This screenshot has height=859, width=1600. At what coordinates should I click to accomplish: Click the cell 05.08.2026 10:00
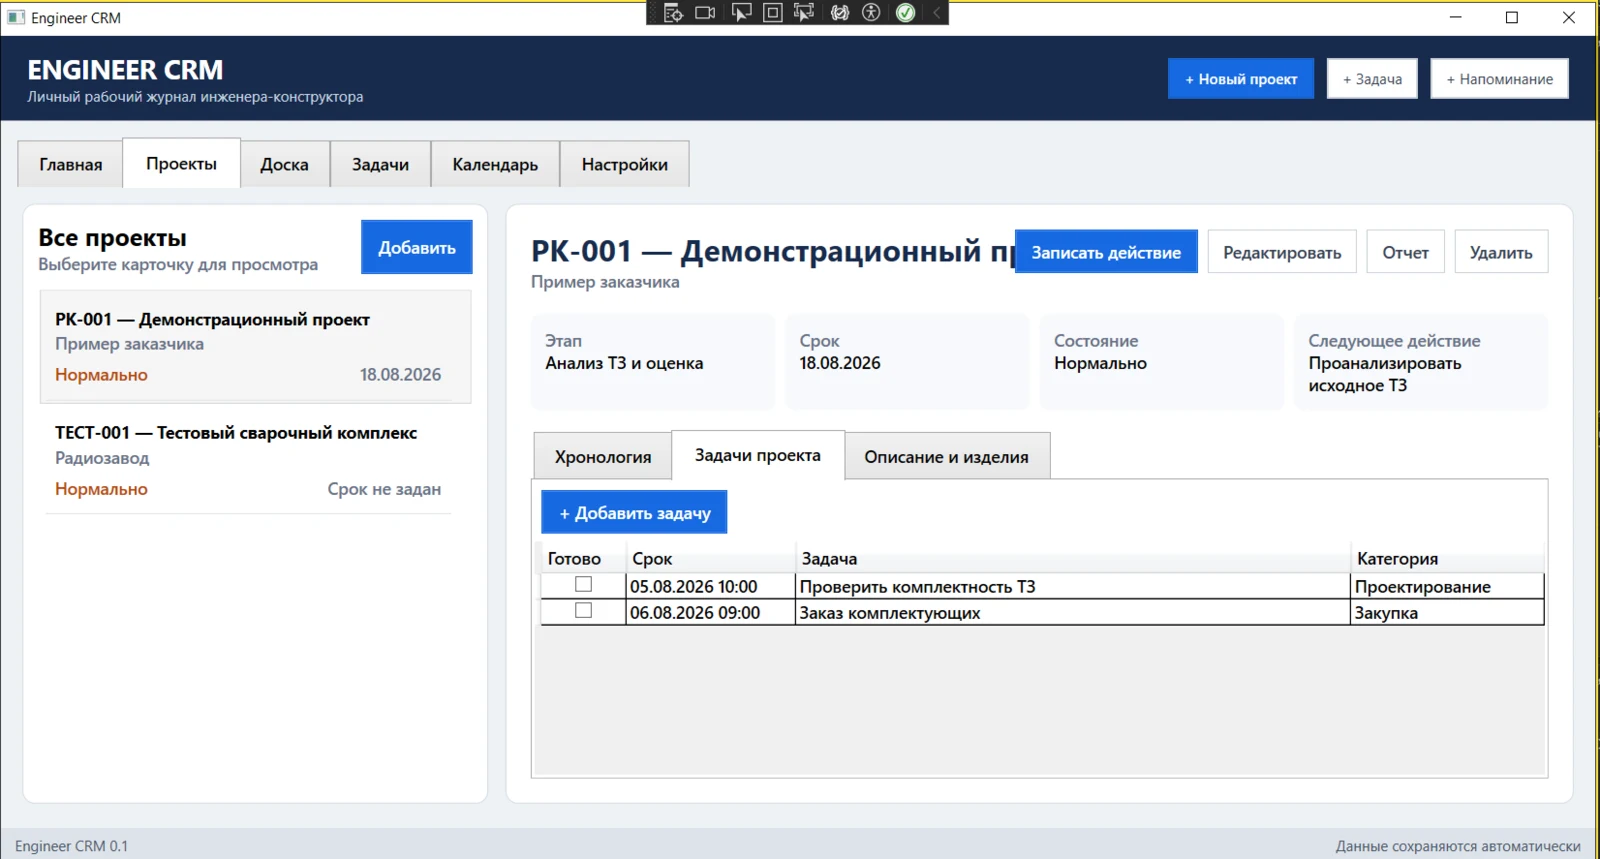click(710, 586)
